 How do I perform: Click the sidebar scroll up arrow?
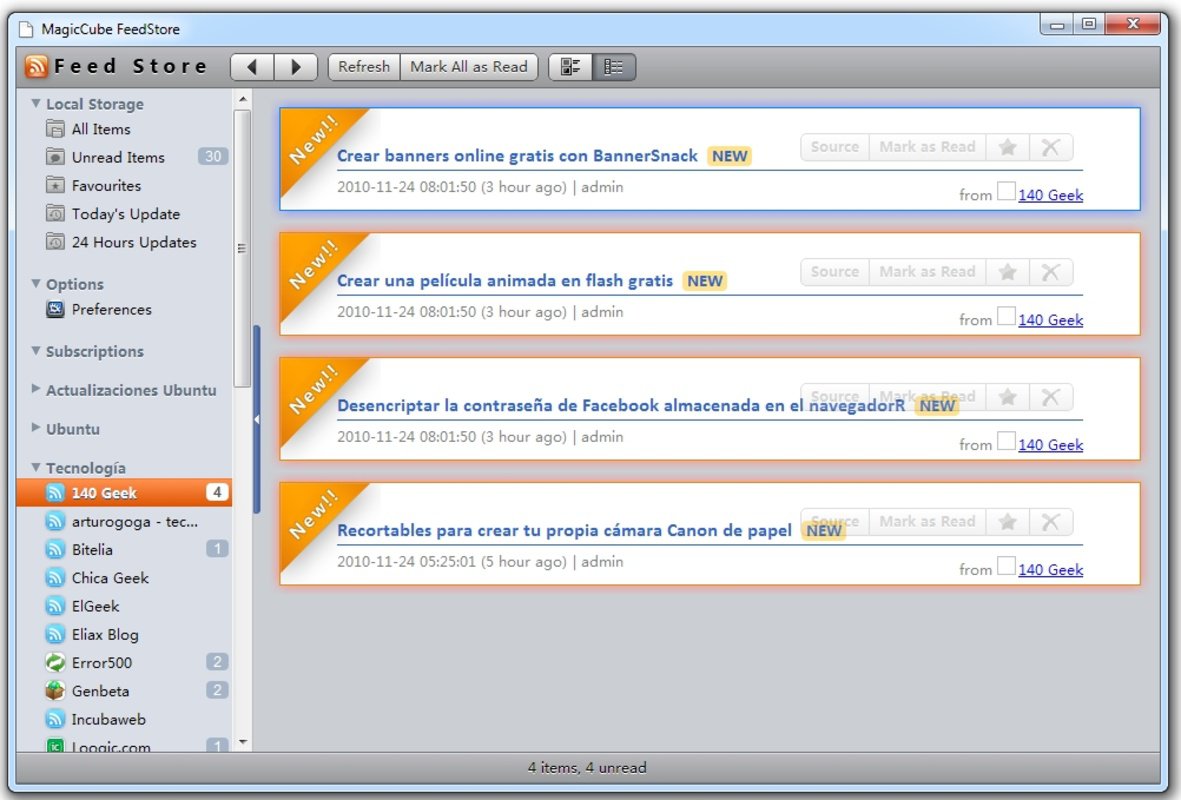tap(243, 99)
